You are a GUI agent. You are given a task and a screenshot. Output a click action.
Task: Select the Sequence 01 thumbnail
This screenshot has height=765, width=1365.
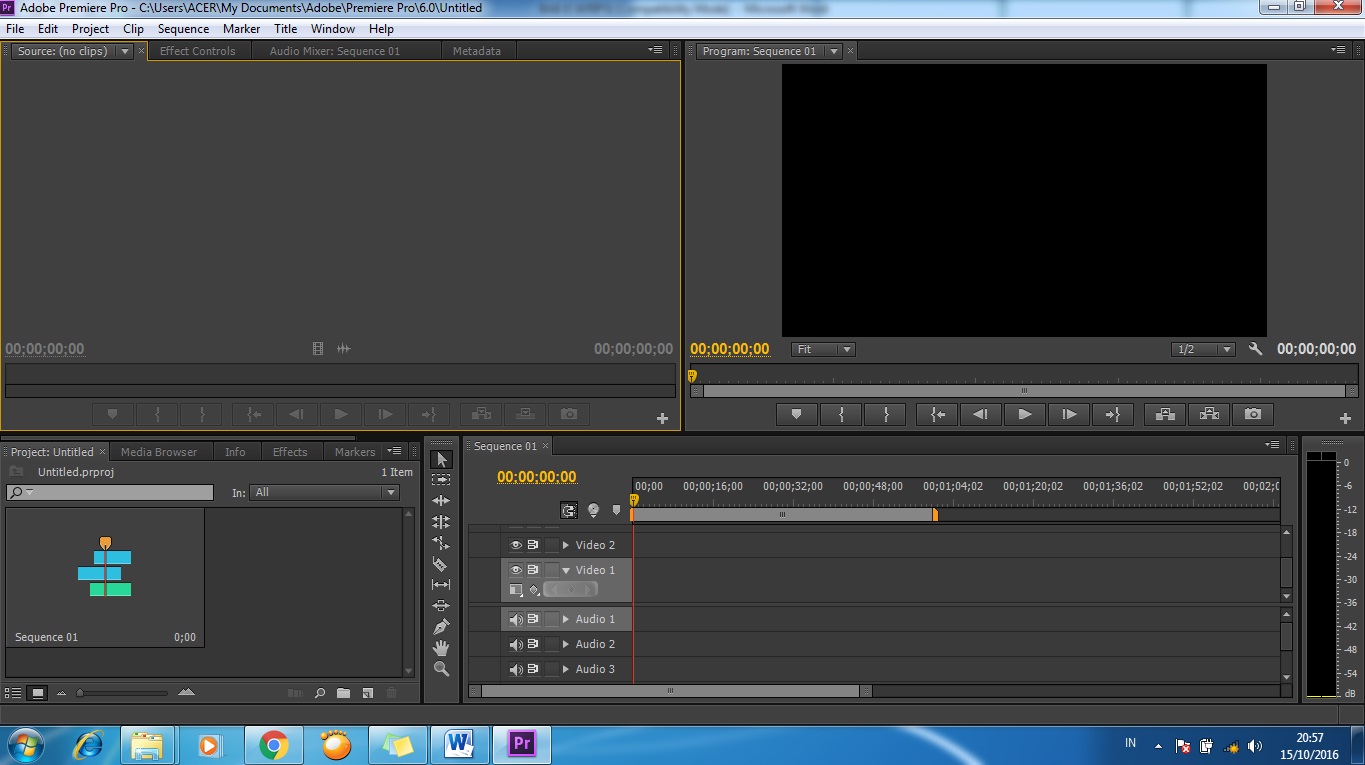[x=105, y=577]
